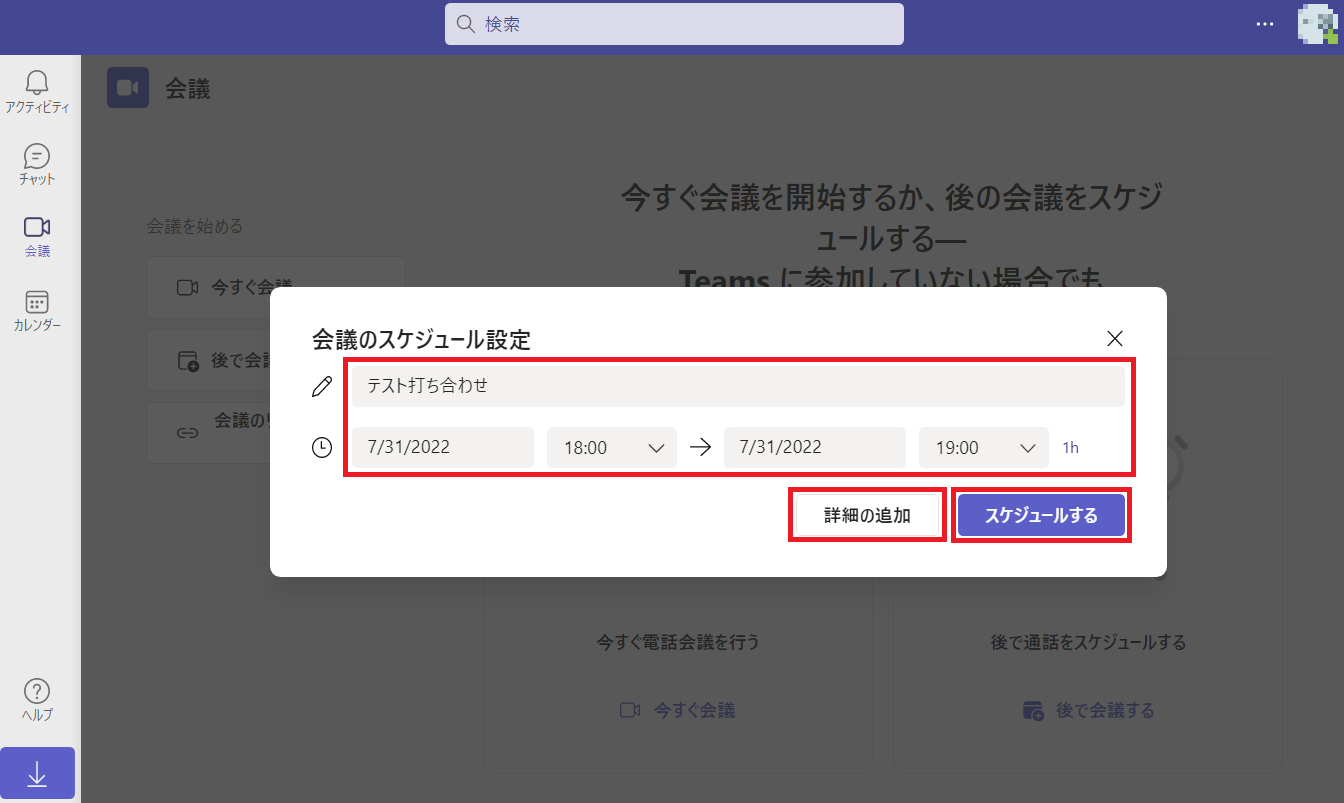Screen dimensions: 1344x803
Task: Click the 後で会議する link at bottom
Action: (1088, 710)
